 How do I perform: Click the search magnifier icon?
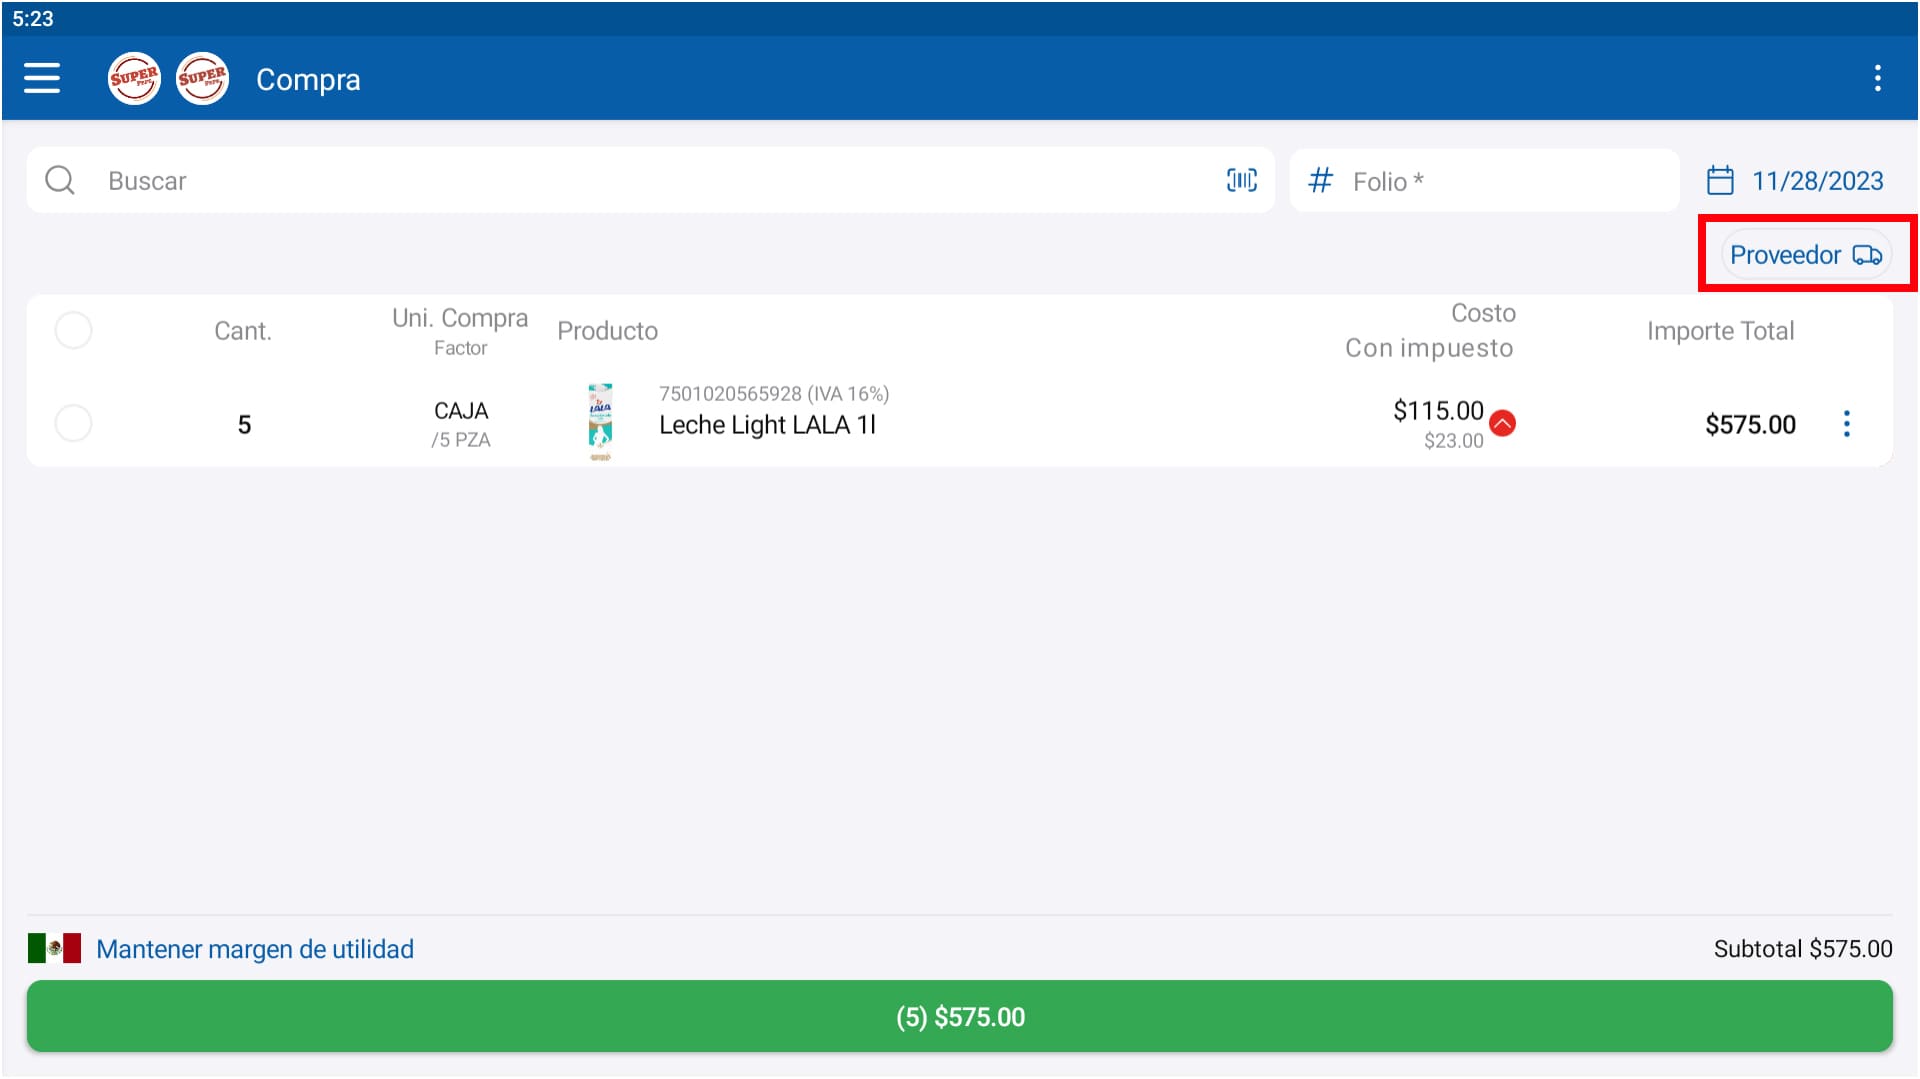click(x=60, y=180)
